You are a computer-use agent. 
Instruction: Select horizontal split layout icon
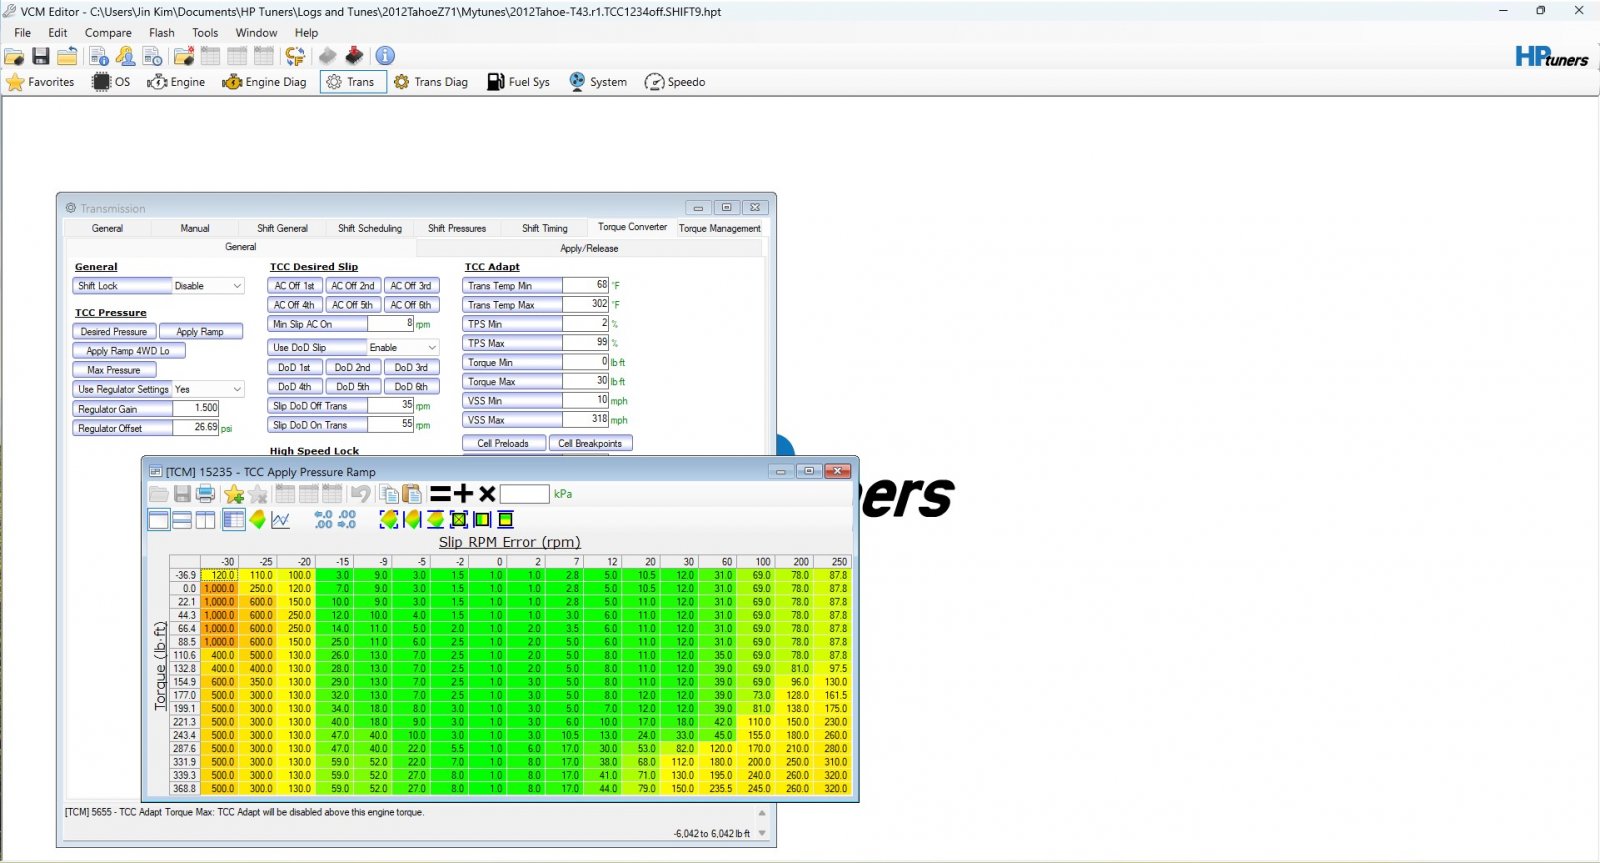point(182,519)
